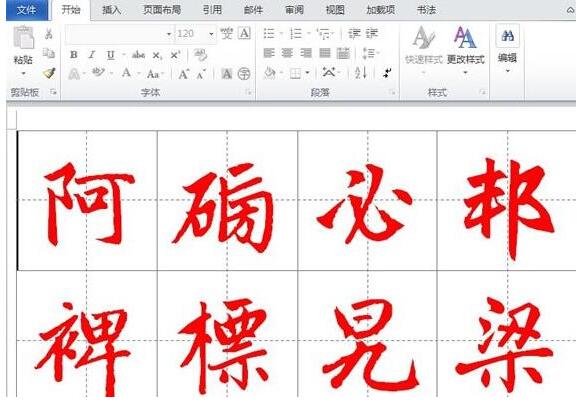Click the character border (boxed A) icon
577x404 pixels.
244,33
